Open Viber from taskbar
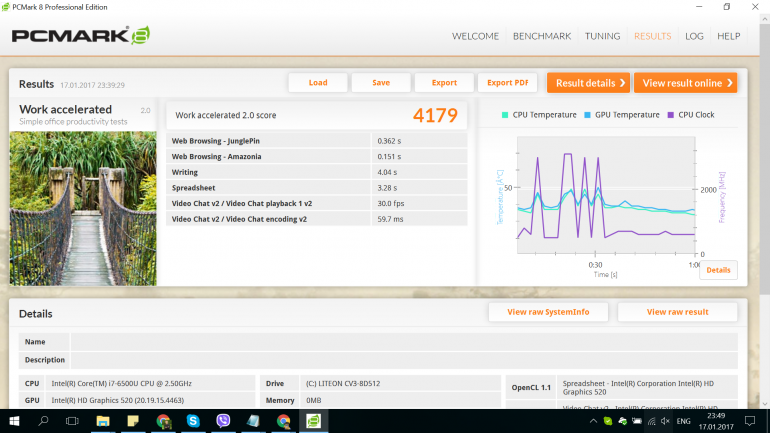The width and height of the screenshot is (770, 433). click(223, 421)
